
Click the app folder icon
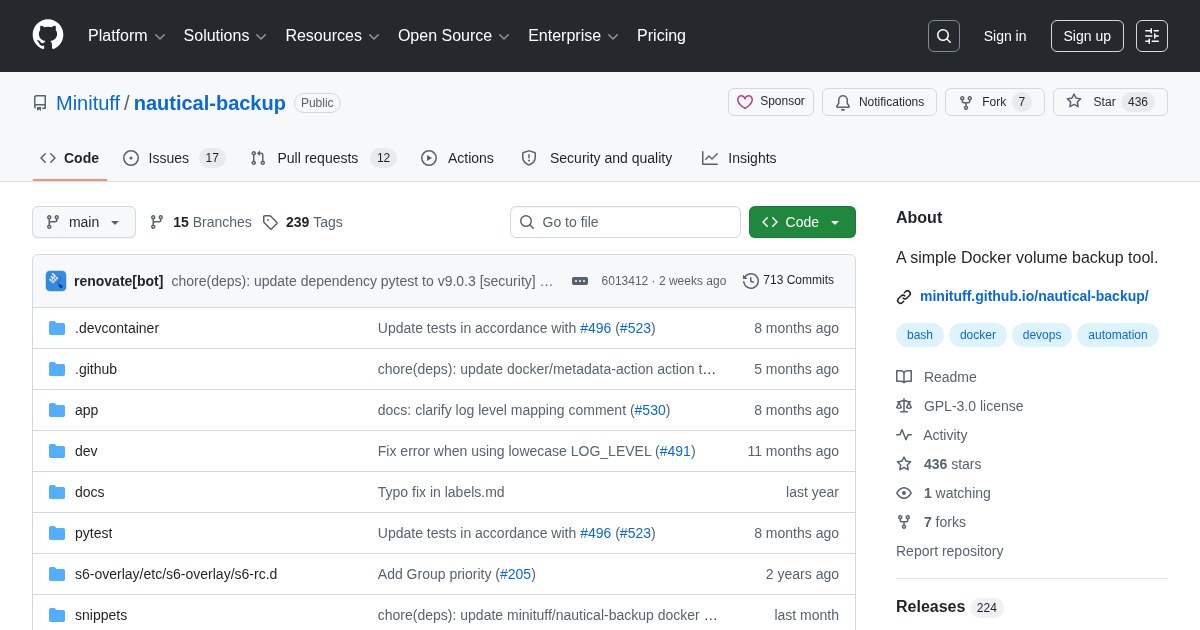click(57, 410)
